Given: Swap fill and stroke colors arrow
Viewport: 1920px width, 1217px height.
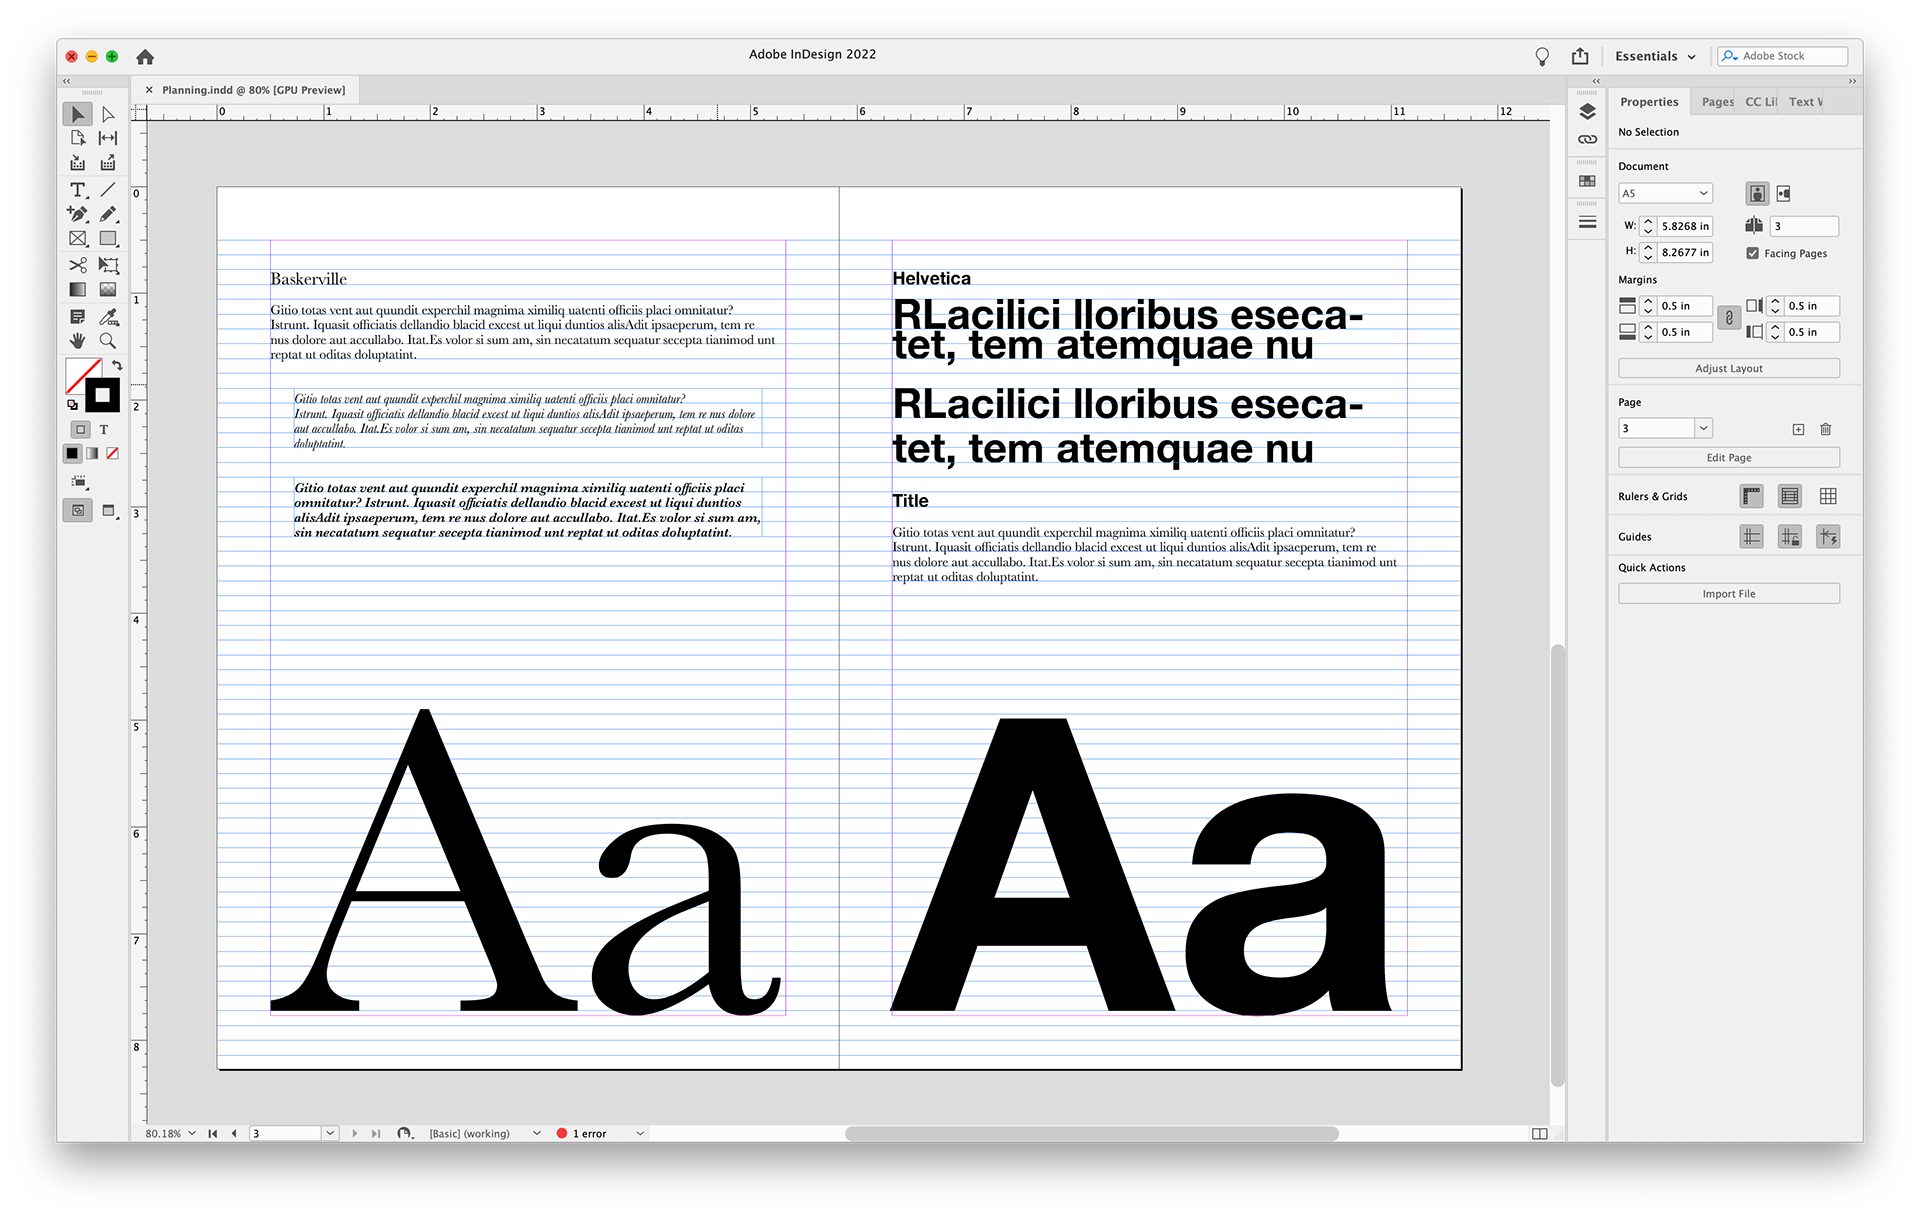Looking at the screenshot, I should (x=117, y=365).
